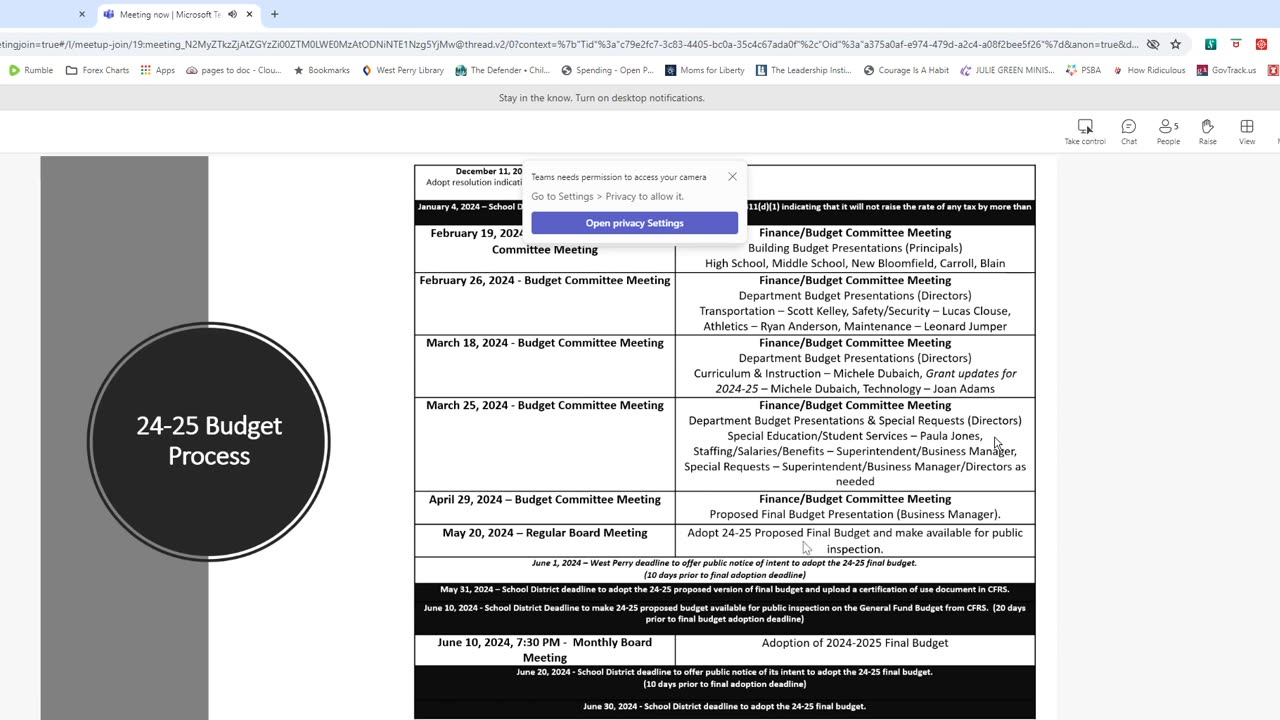Show the People participants list
The image size is (1280, 720).
point(1168,131)
